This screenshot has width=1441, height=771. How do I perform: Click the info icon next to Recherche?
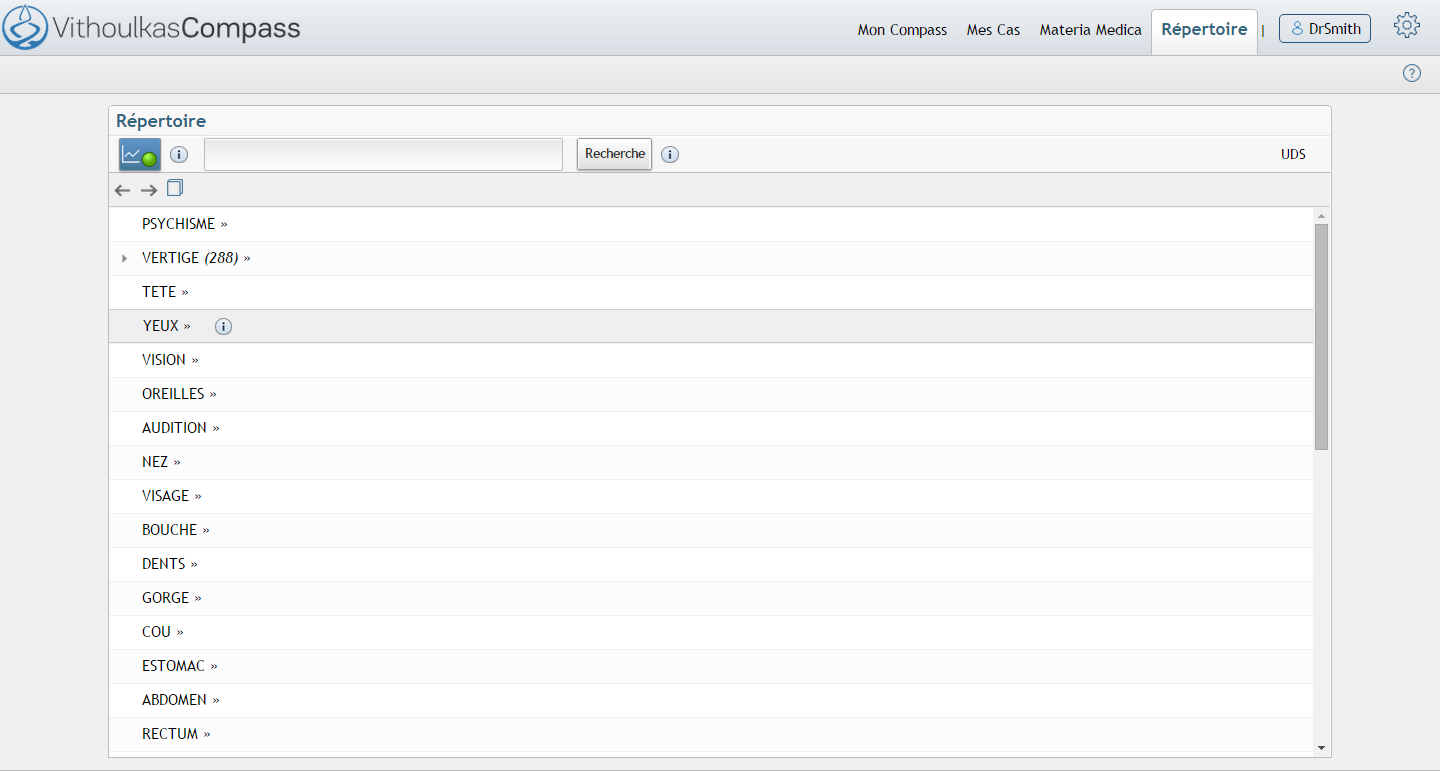tap(670, 155)
